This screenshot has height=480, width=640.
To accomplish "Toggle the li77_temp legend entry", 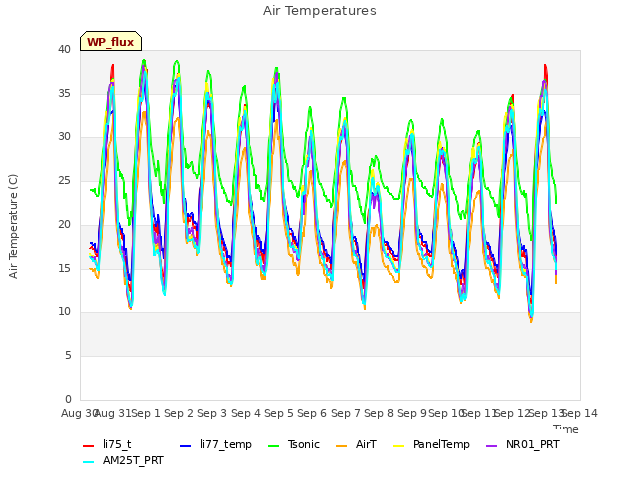I will click(216, 444).
